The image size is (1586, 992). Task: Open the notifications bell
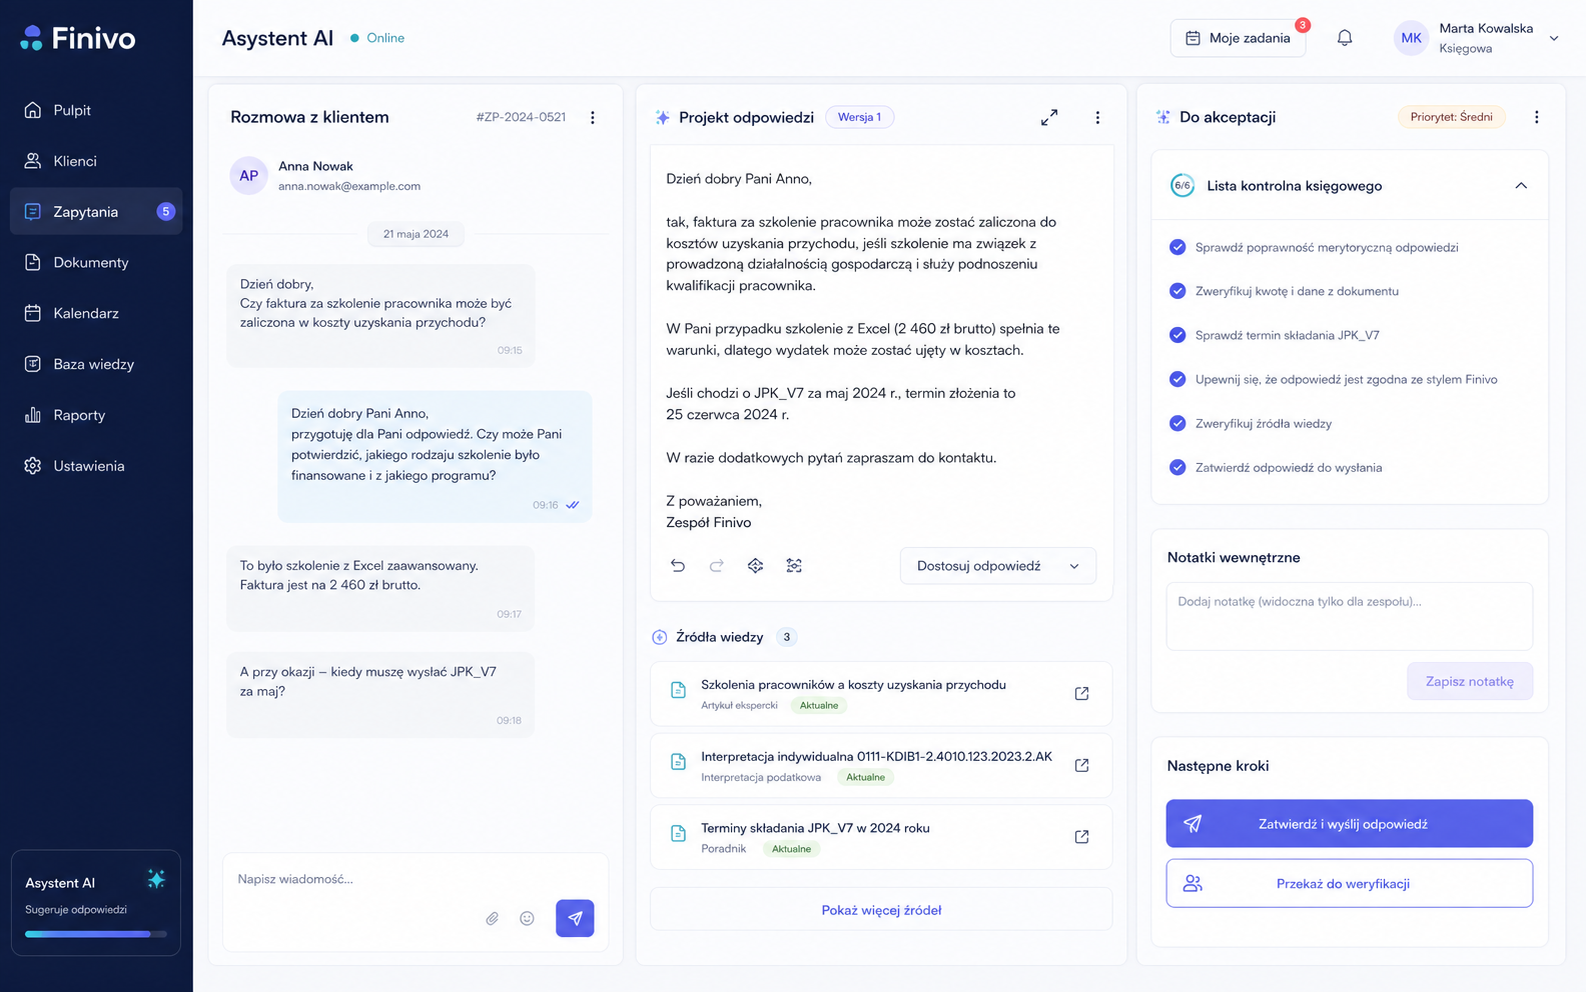[1345, 38]
